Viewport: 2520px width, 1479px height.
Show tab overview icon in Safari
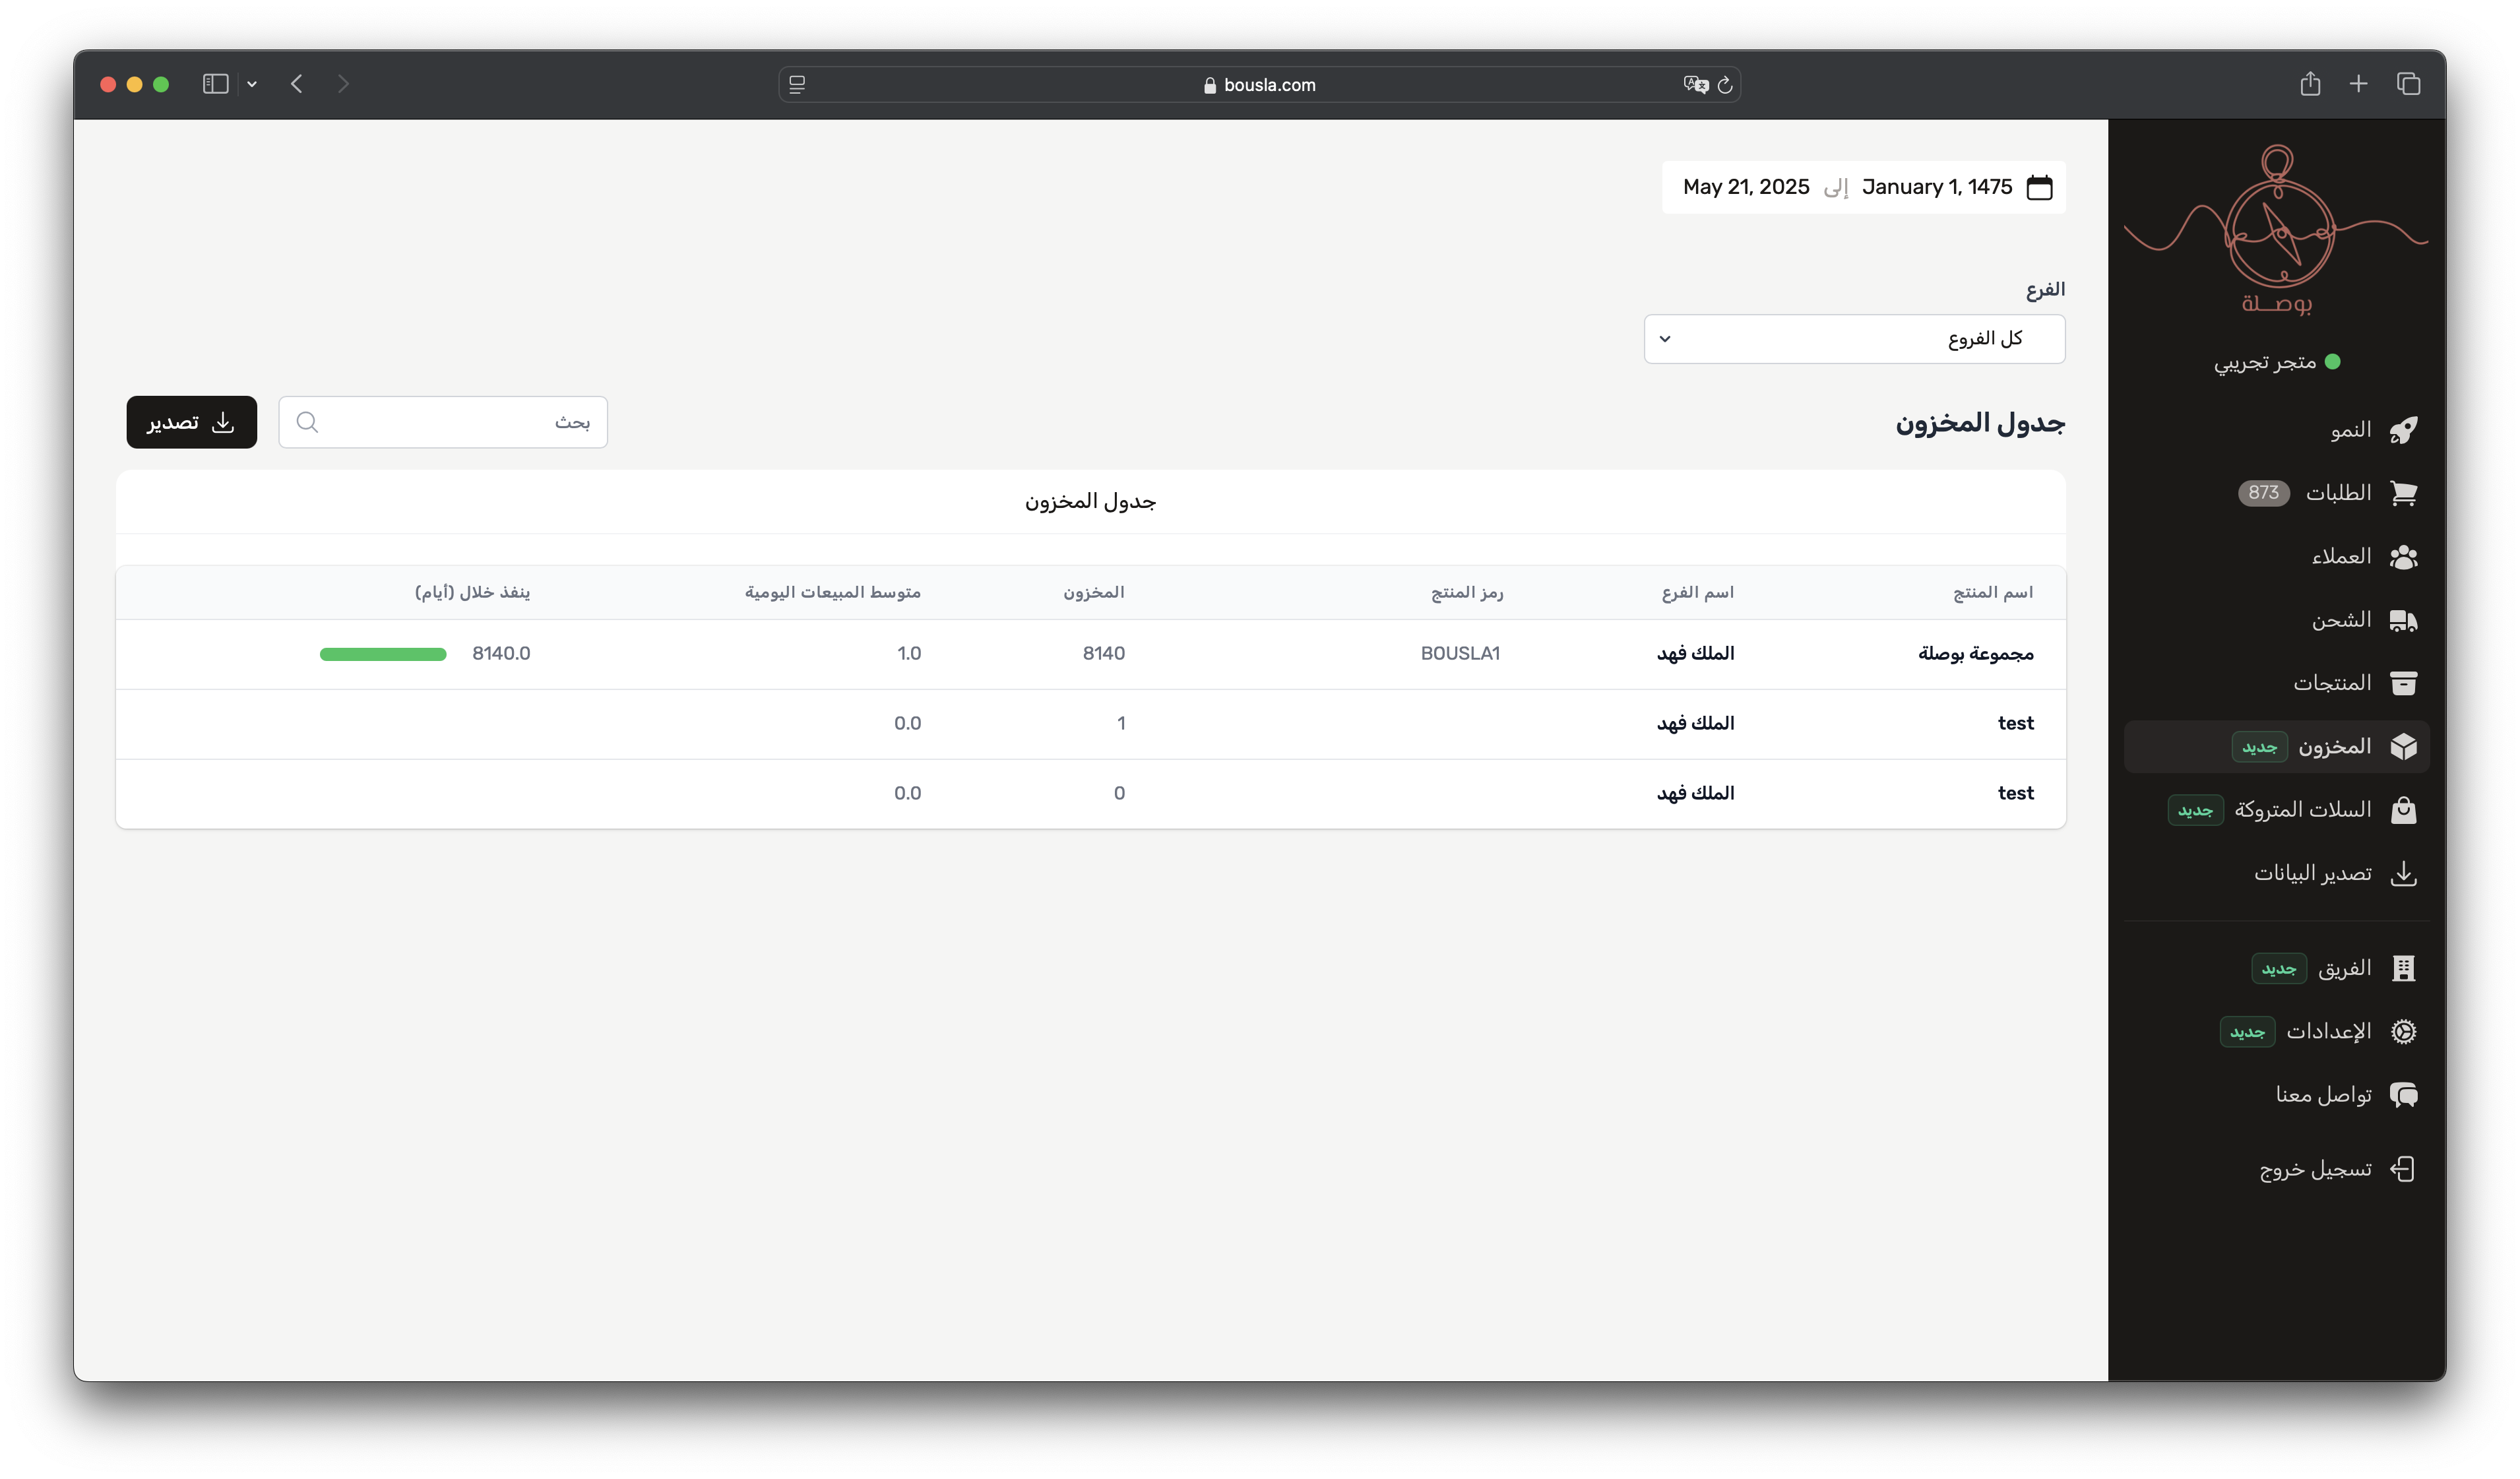(x=2408, y=84)
